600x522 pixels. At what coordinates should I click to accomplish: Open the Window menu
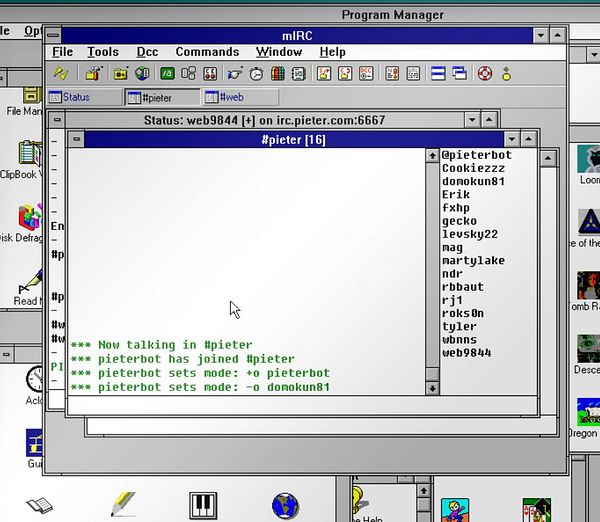pos(279,52)
